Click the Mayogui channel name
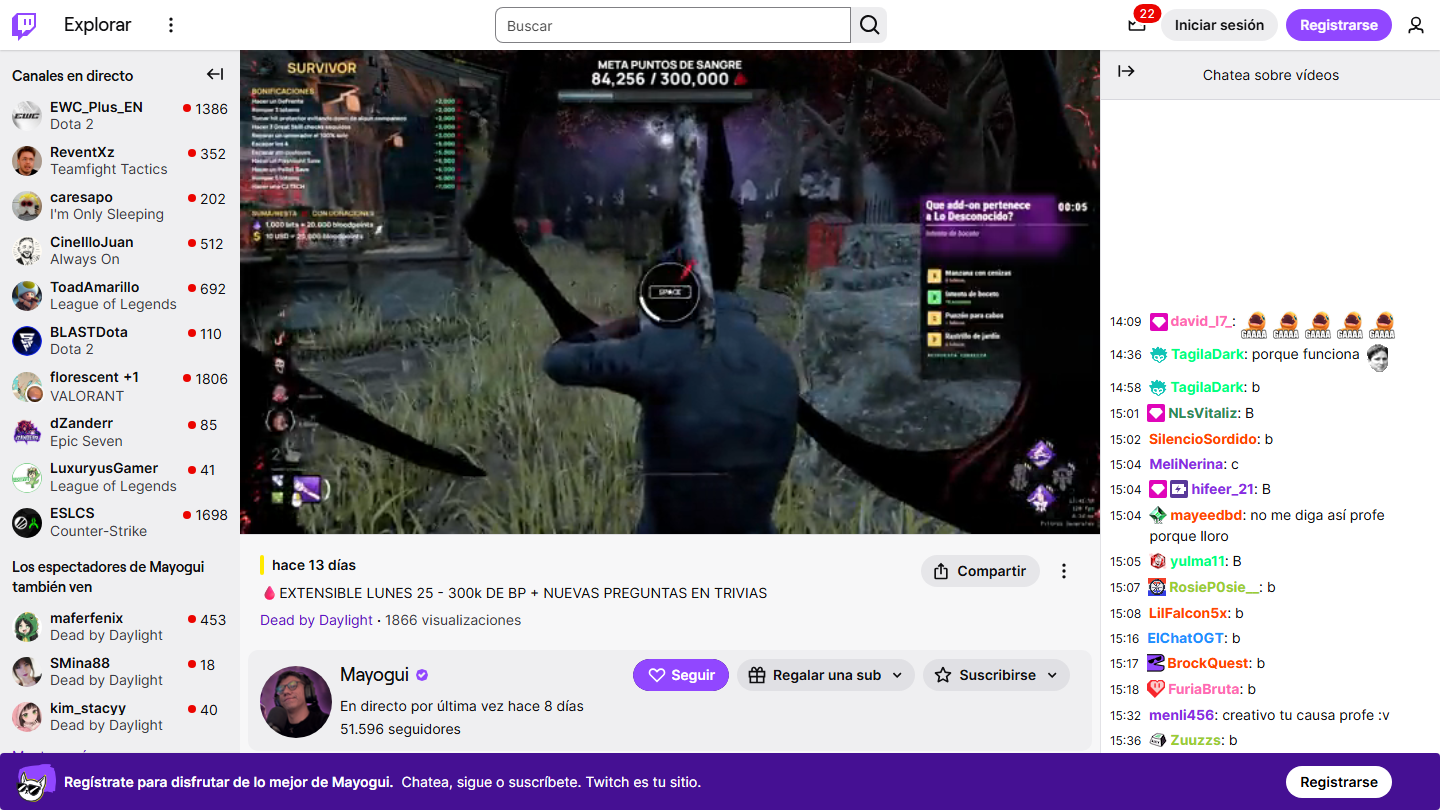 click(375, 675)
